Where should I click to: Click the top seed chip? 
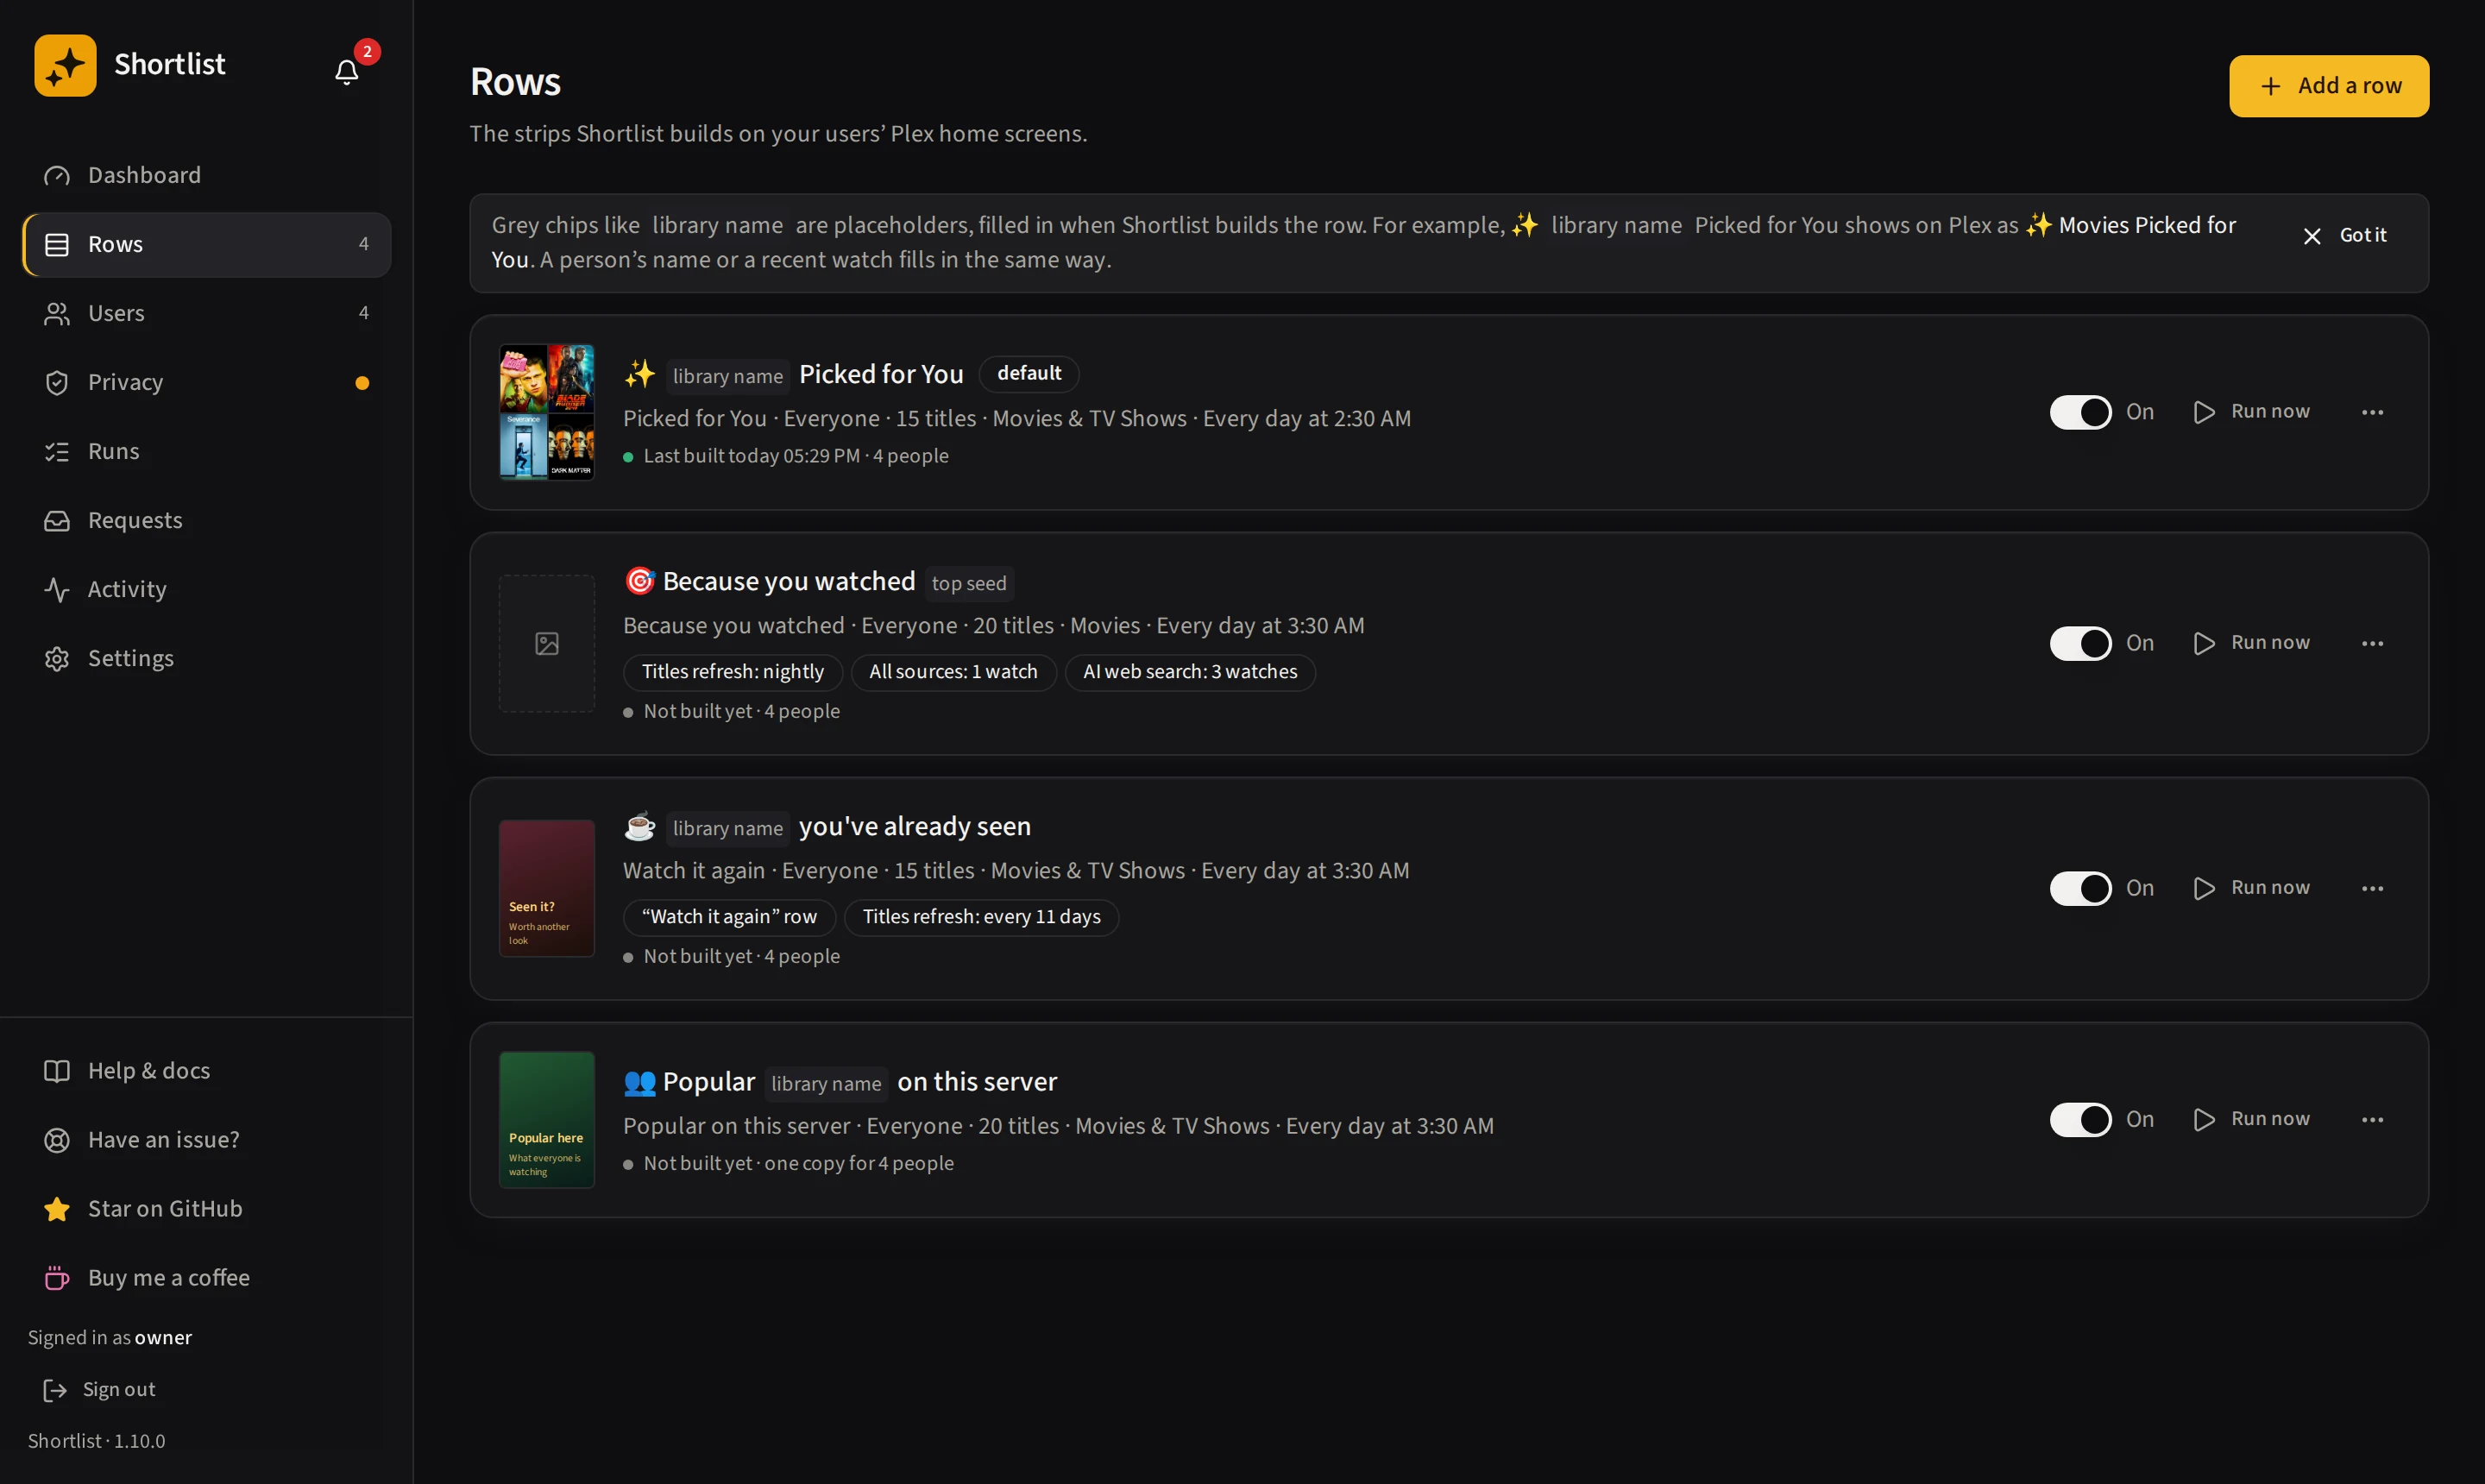pyautogui.click(x=969, y=583)
